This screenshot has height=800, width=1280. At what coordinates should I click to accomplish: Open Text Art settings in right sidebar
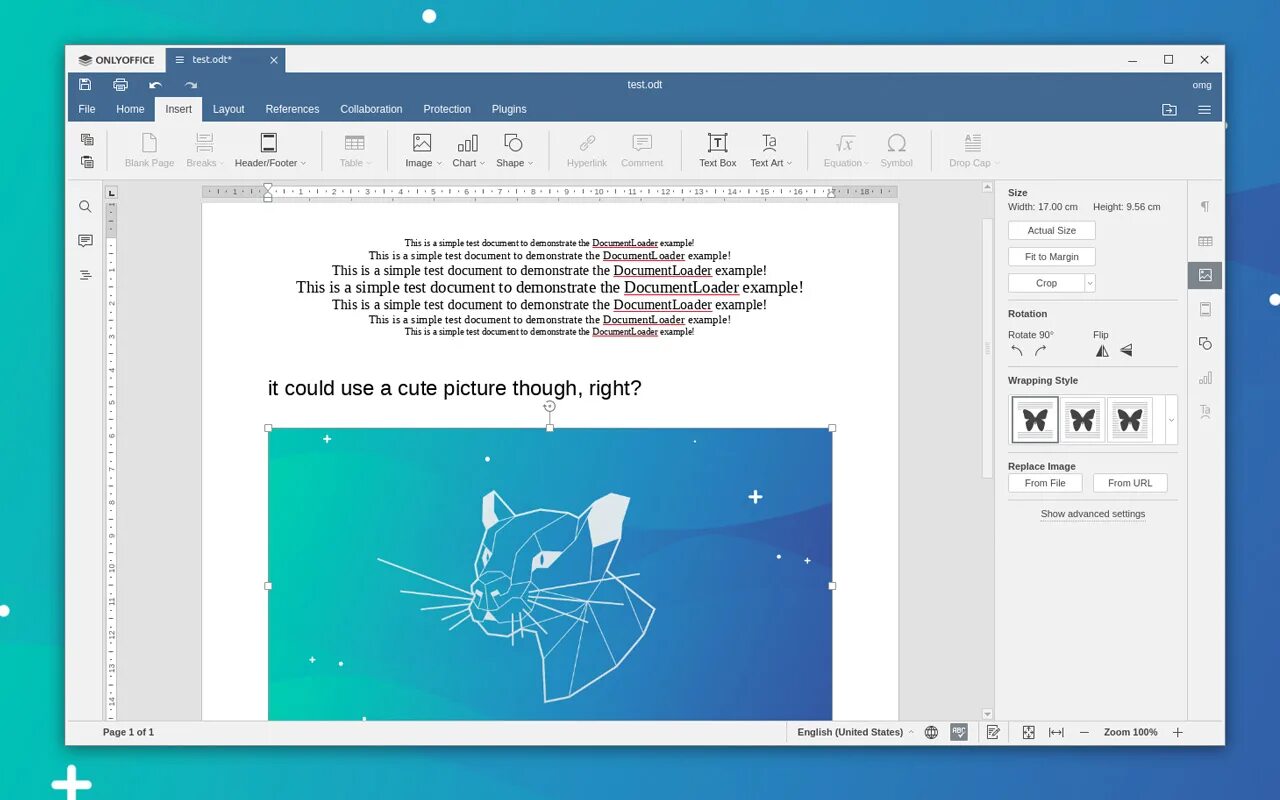[1205, 411]
